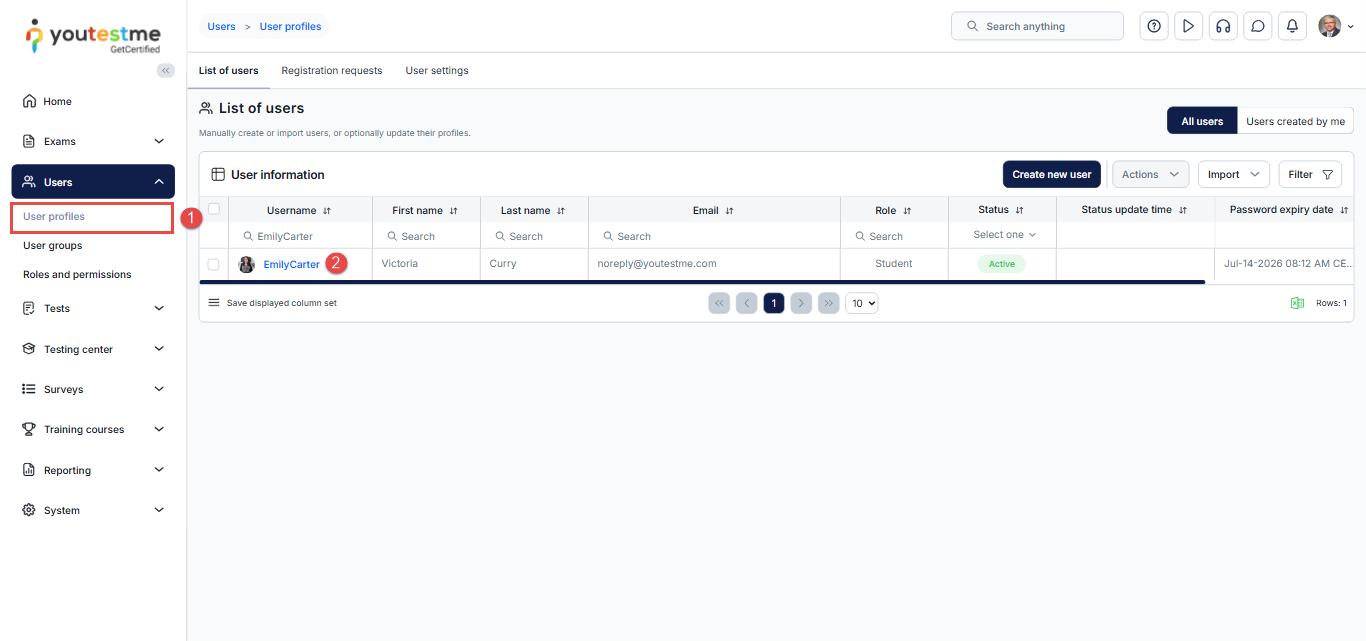Sort by Password expiry date arrows
Screen dimensions: 1366x641
coord(1344,210)
